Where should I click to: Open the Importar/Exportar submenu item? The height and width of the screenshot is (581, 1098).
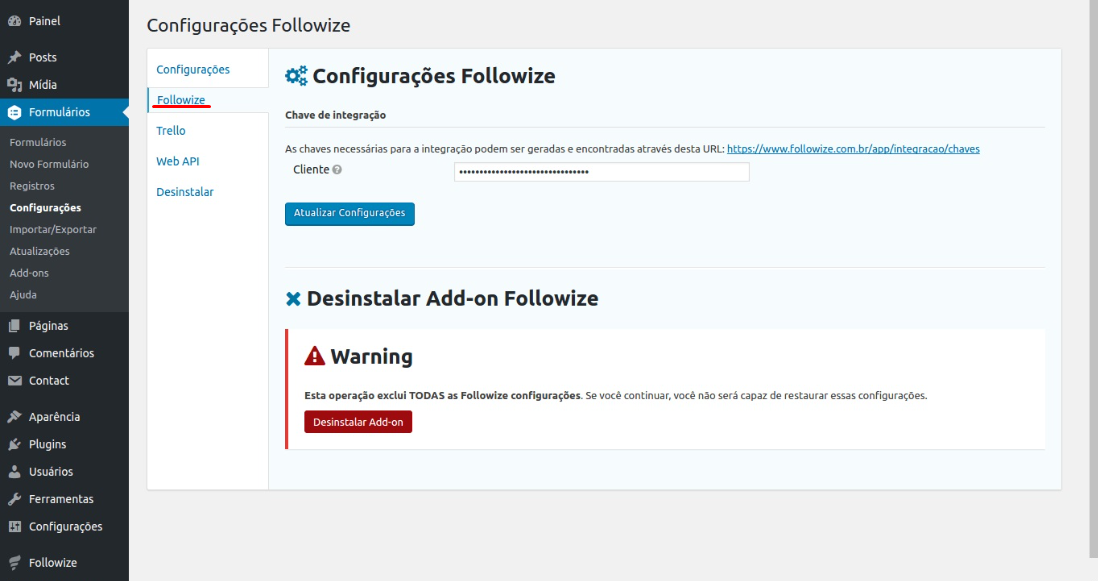(x=53, y=230)
